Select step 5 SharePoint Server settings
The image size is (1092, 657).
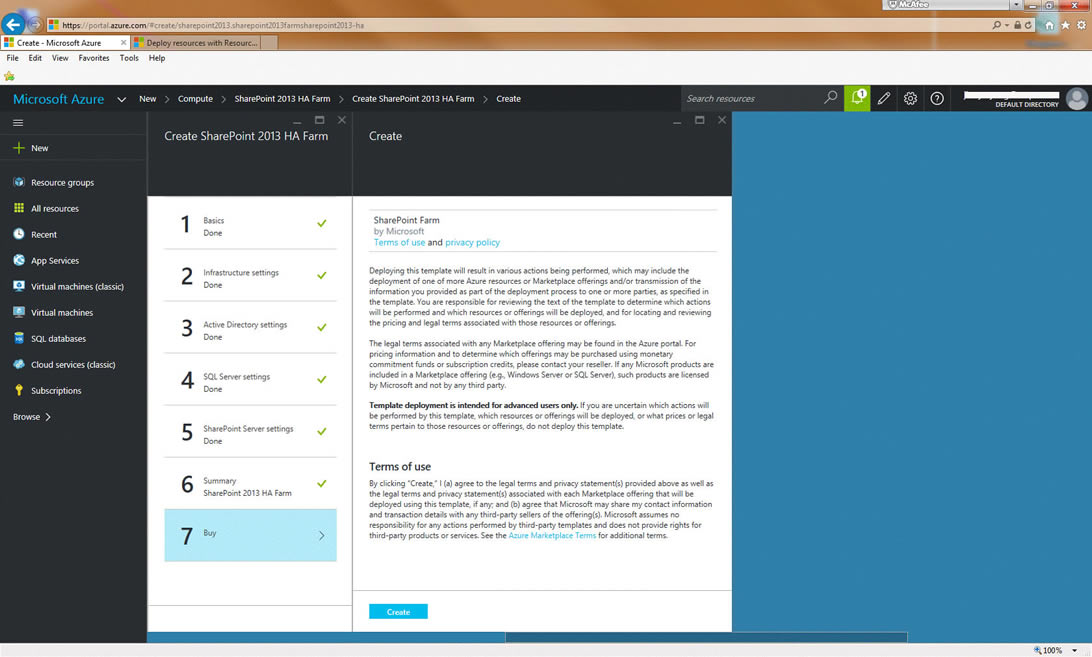pyautogui.click(x=250, y=432)
